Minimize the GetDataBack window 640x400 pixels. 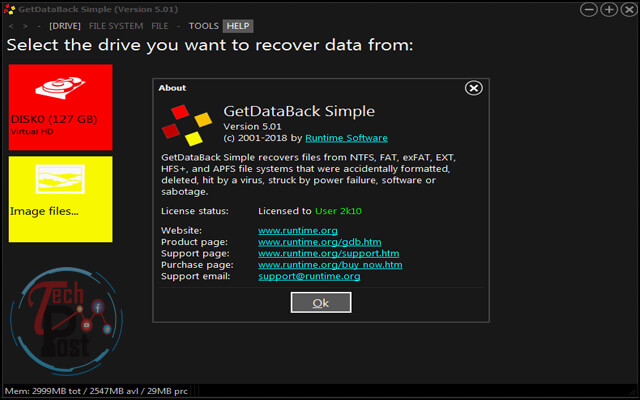coord(589,9)
